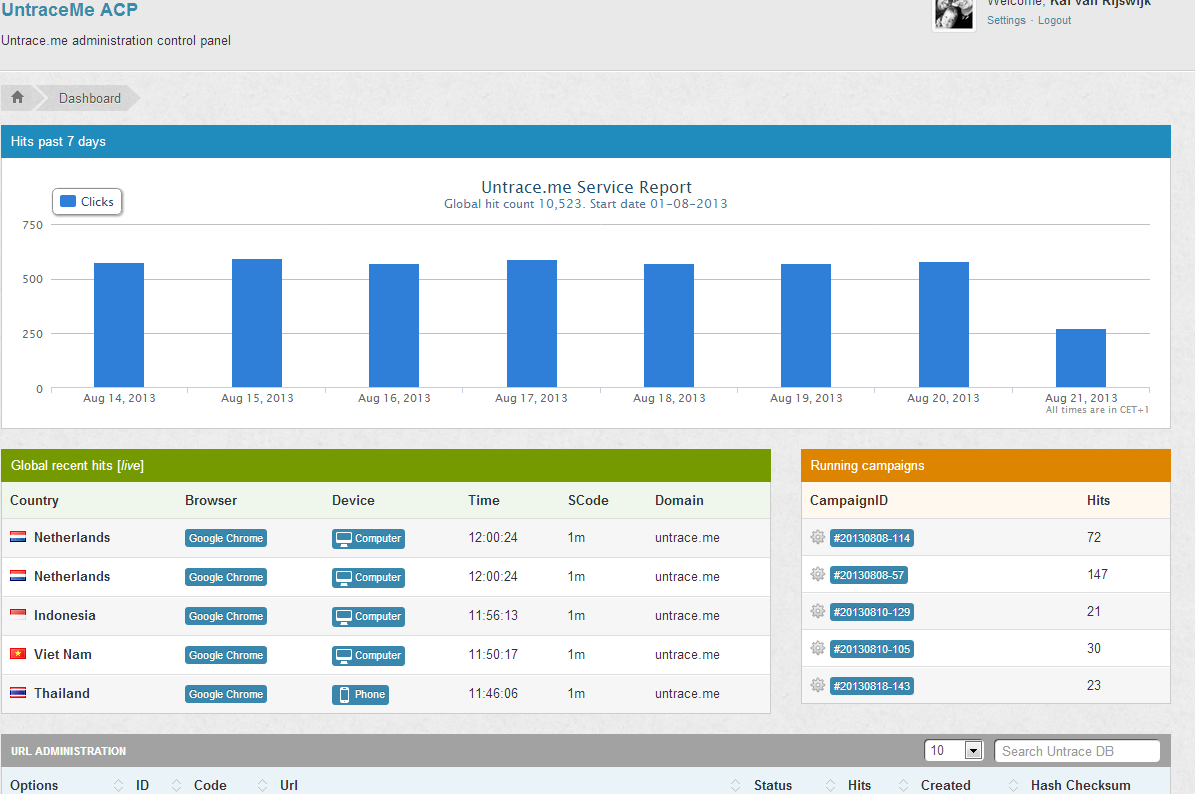Viewport: 1195px width, 794px height.
Task: Click the Untrace.me Service Report chart title
Action: click(586, 187)
